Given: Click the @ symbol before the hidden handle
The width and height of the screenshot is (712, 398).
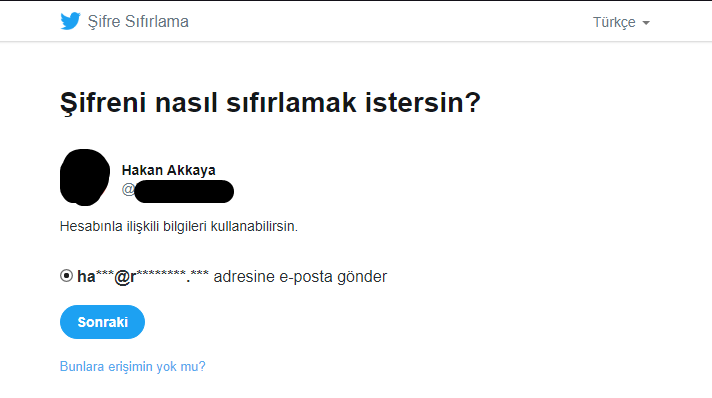Looking at the screenshot, I should (128, 189).
